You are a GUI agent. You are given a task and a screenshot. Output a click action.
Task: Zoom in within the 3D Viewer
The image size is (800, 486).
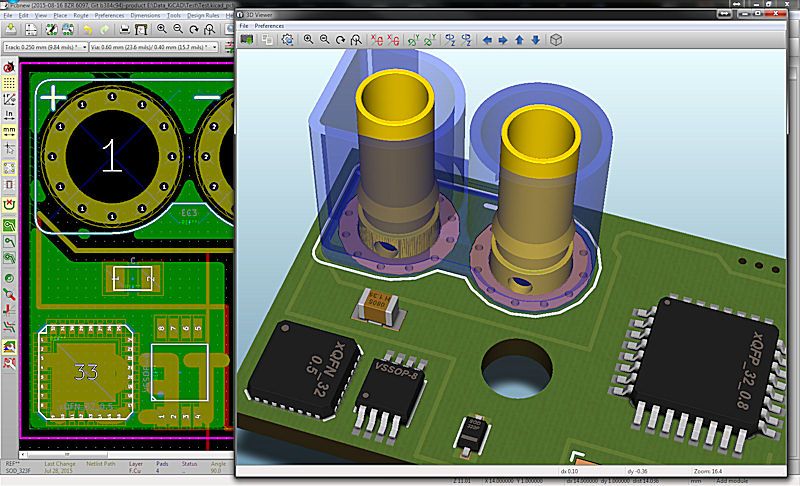click(x=308, y=40)
